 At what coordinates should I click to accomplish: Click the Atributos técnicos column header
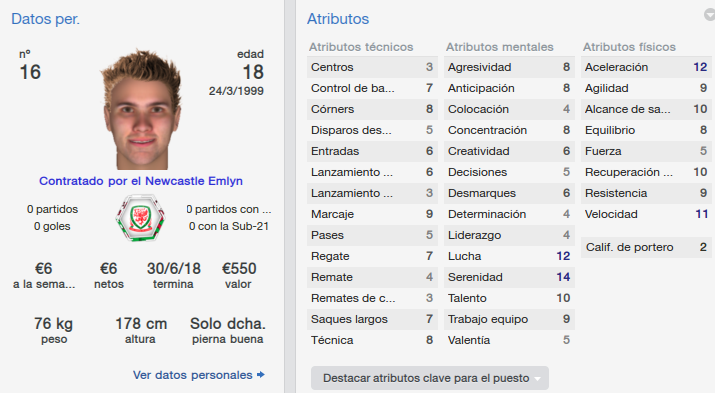coord(361,47)
